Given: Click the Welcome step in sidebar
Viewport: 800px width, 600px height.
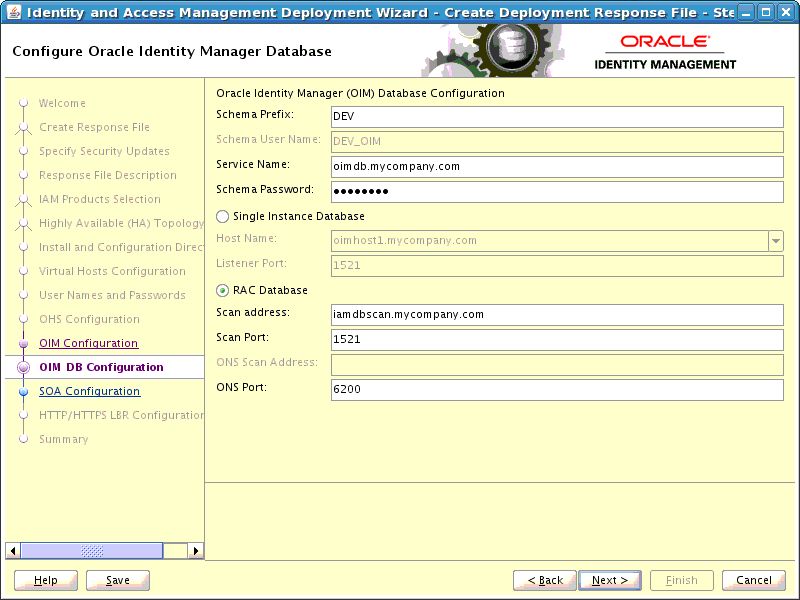Looking at the screenshot, I should (62, 103).
